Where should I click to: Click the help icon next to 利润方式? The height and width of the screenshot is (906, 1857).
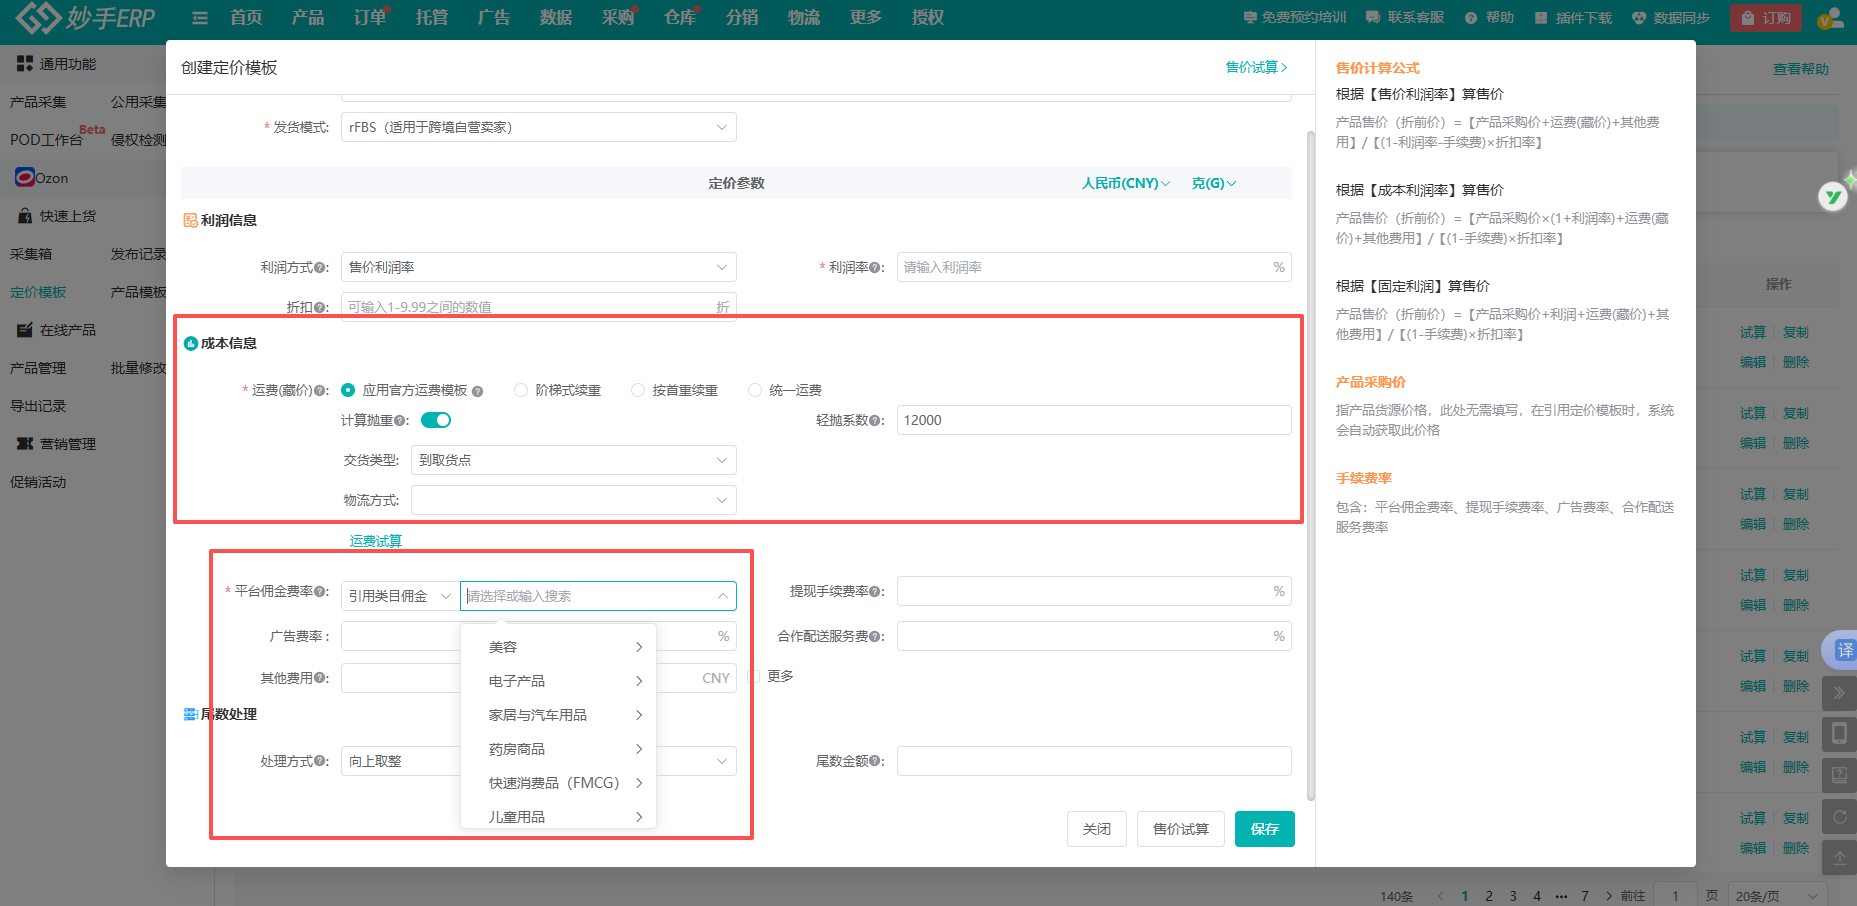click(321, 268)
